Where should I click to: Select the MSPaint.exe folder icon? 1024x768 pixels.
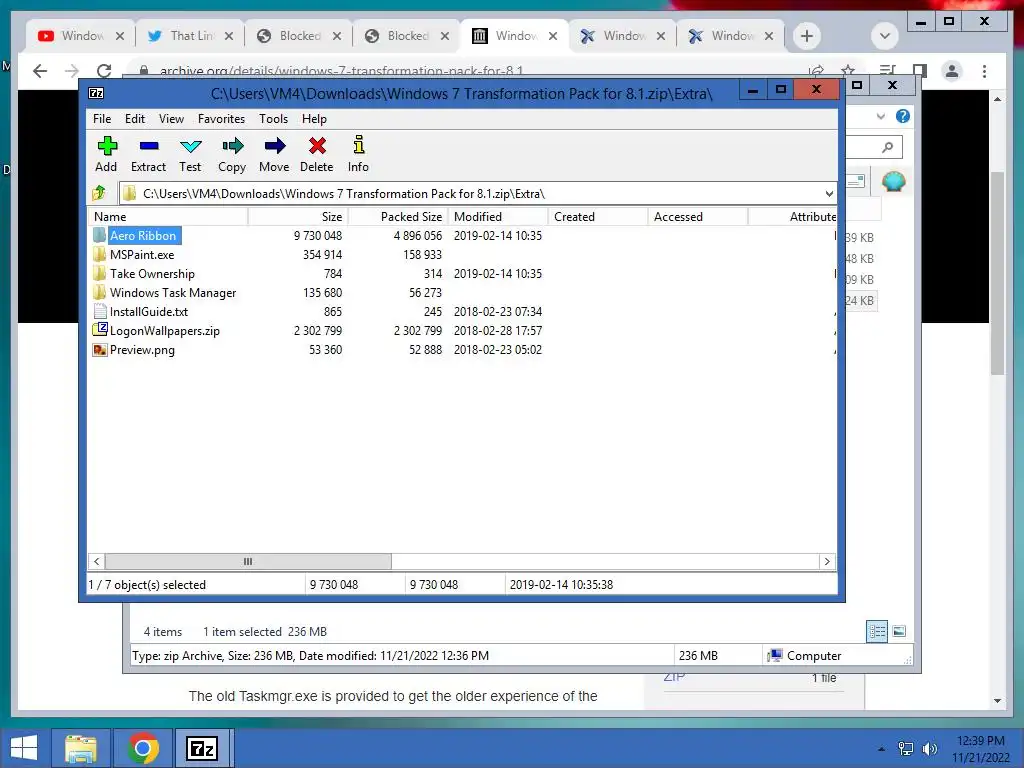pos(99,255)
